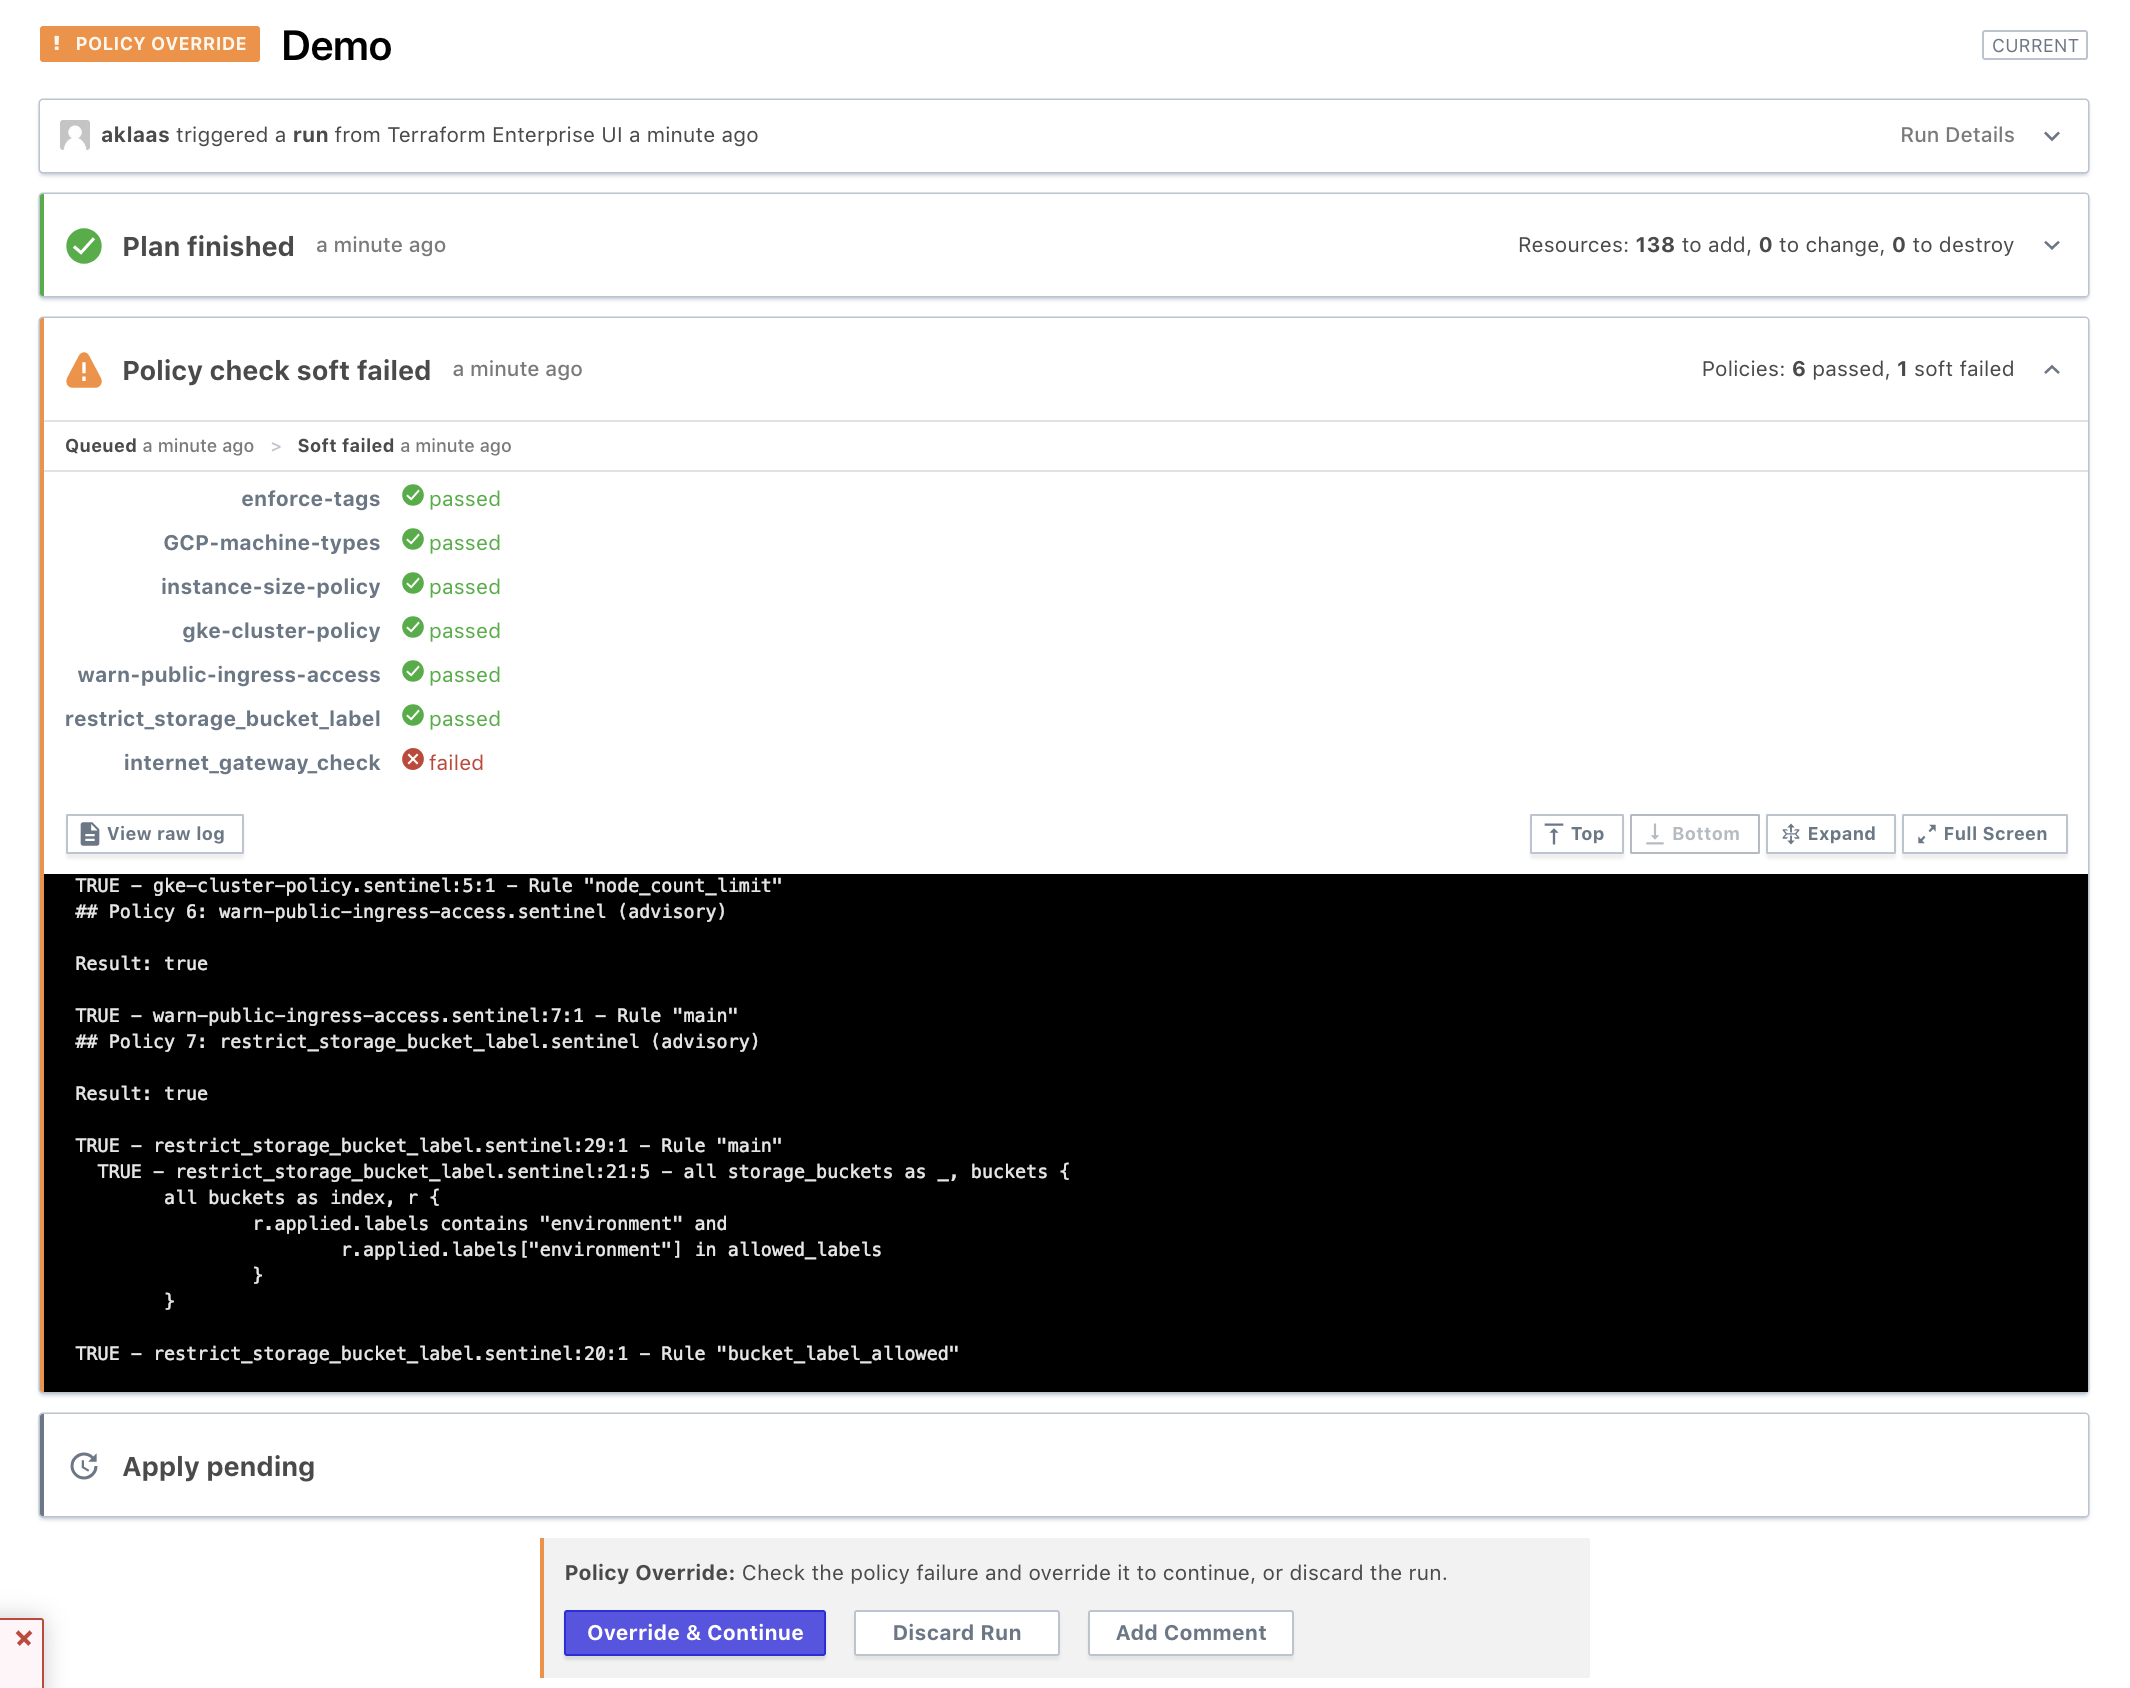Click green passed icon next to enforce-tags
2130x1688 pixels.
click(x=412, y=496)
